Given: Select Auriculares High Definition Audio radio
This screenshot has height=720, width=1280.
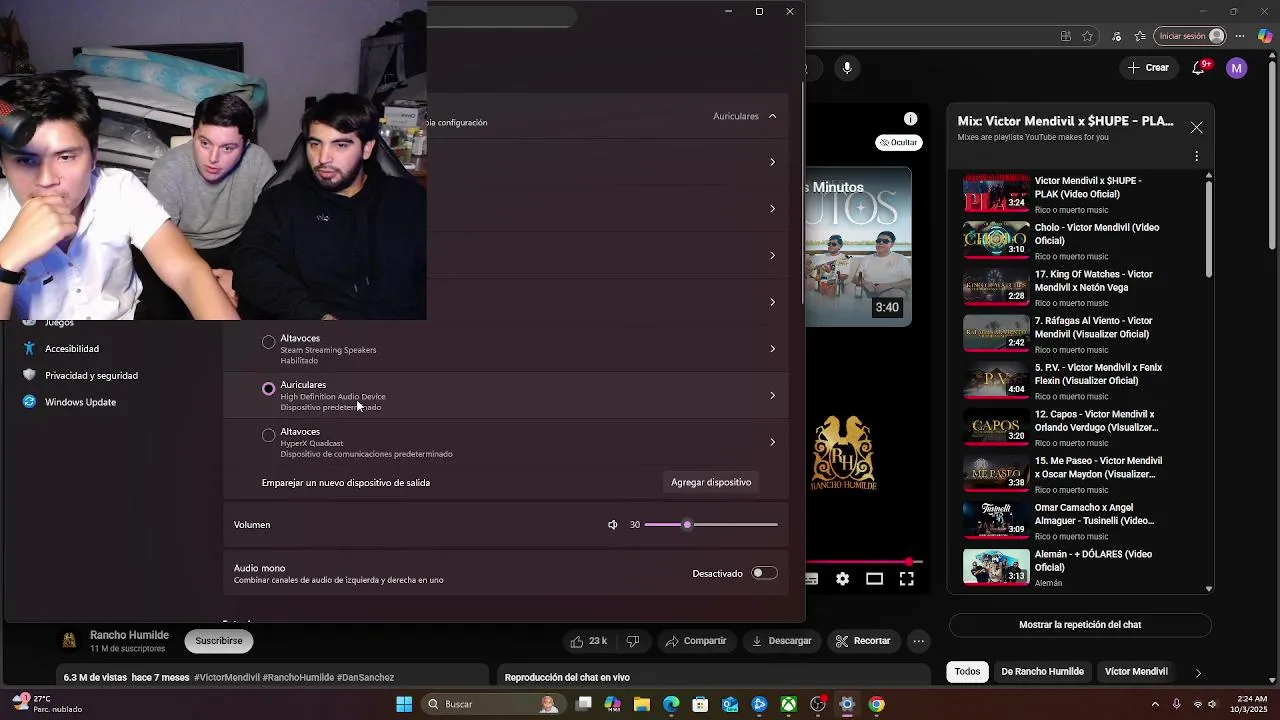Looking at the screenshot, I should click(268, 389).
